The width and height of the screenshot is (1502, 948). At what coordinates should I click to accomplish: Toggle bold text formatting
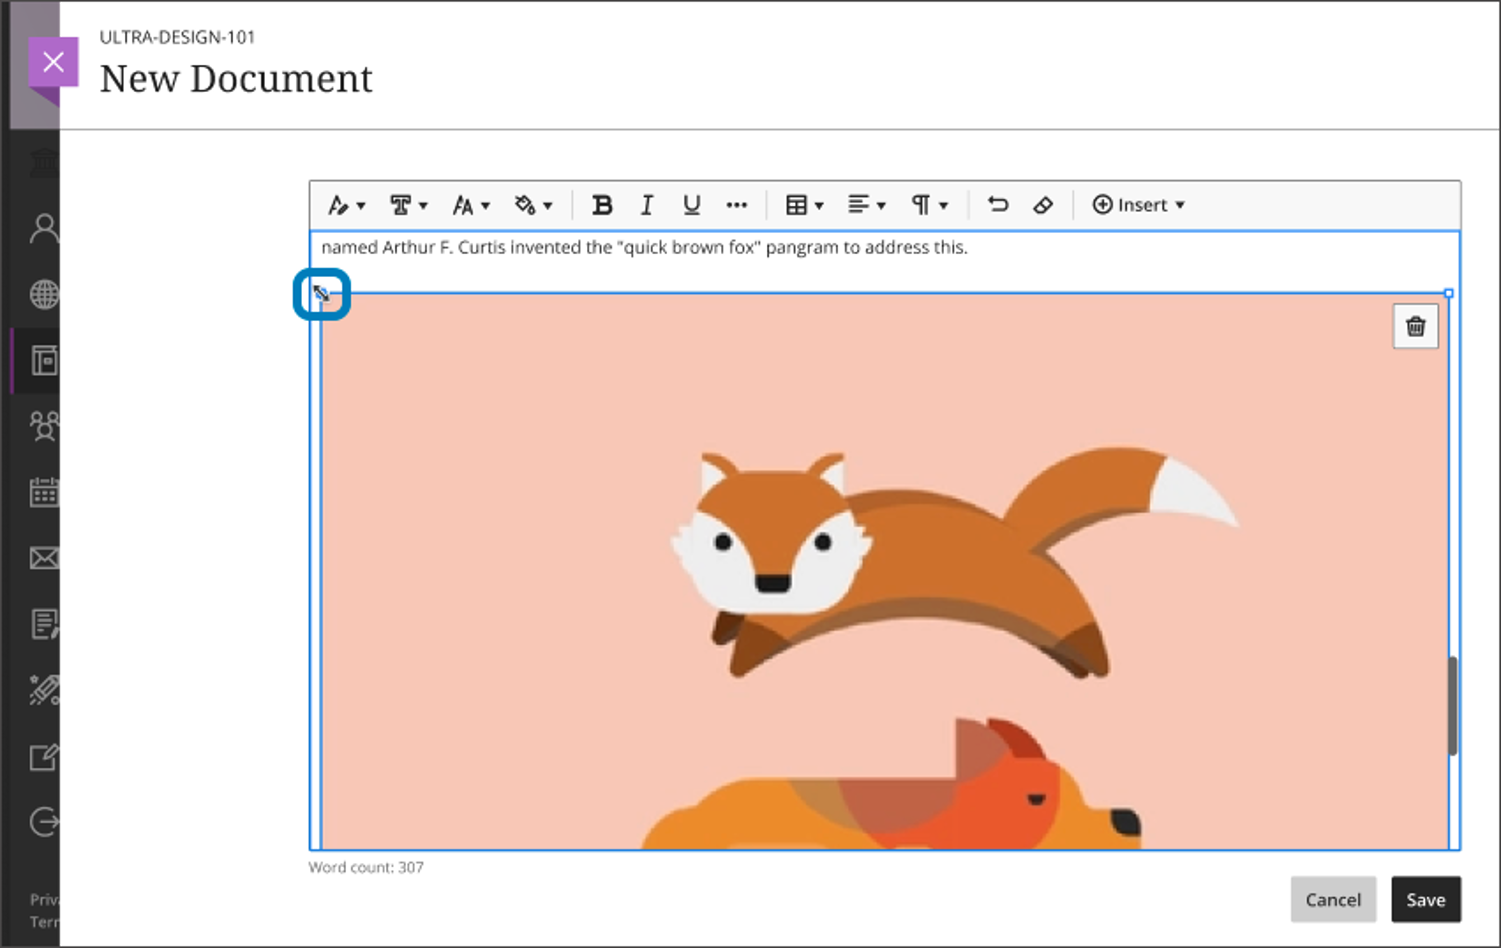pos(601,205)
